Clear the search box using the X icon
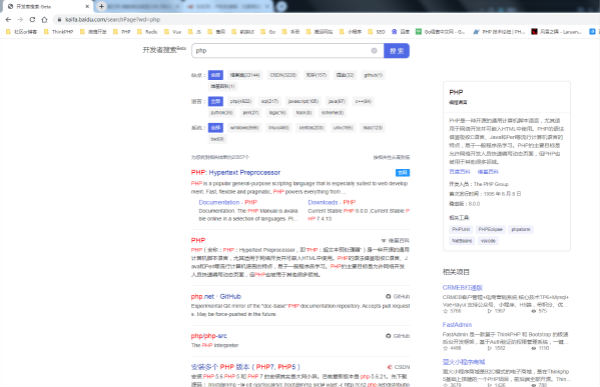This screenshot has width=600, height=387. [x=374, y=51]
